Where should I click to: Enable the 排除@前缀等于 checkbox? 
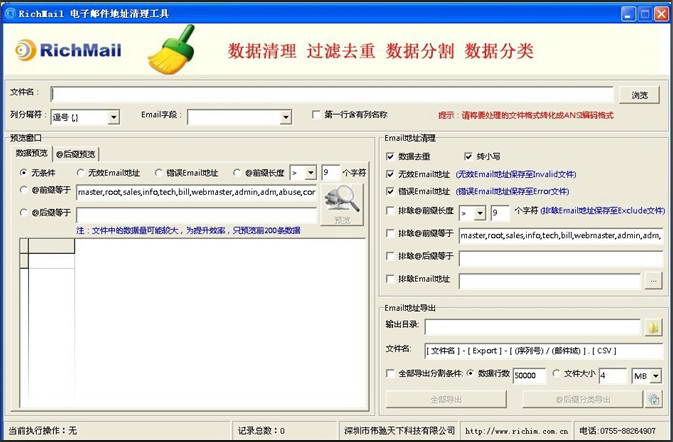coord(390,233)
